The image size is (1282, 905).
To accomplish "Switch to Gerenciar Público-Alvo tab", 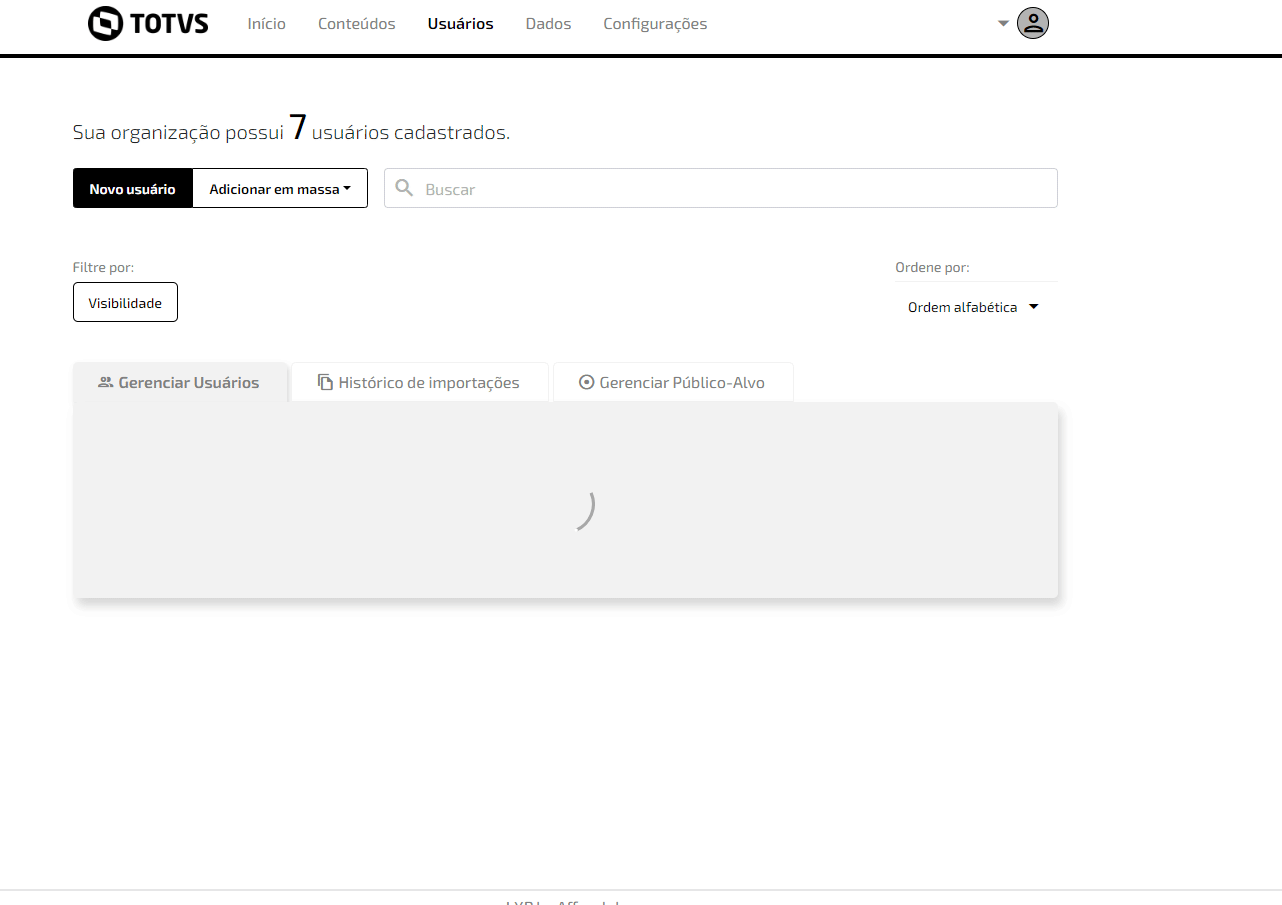I will point(673,382).
